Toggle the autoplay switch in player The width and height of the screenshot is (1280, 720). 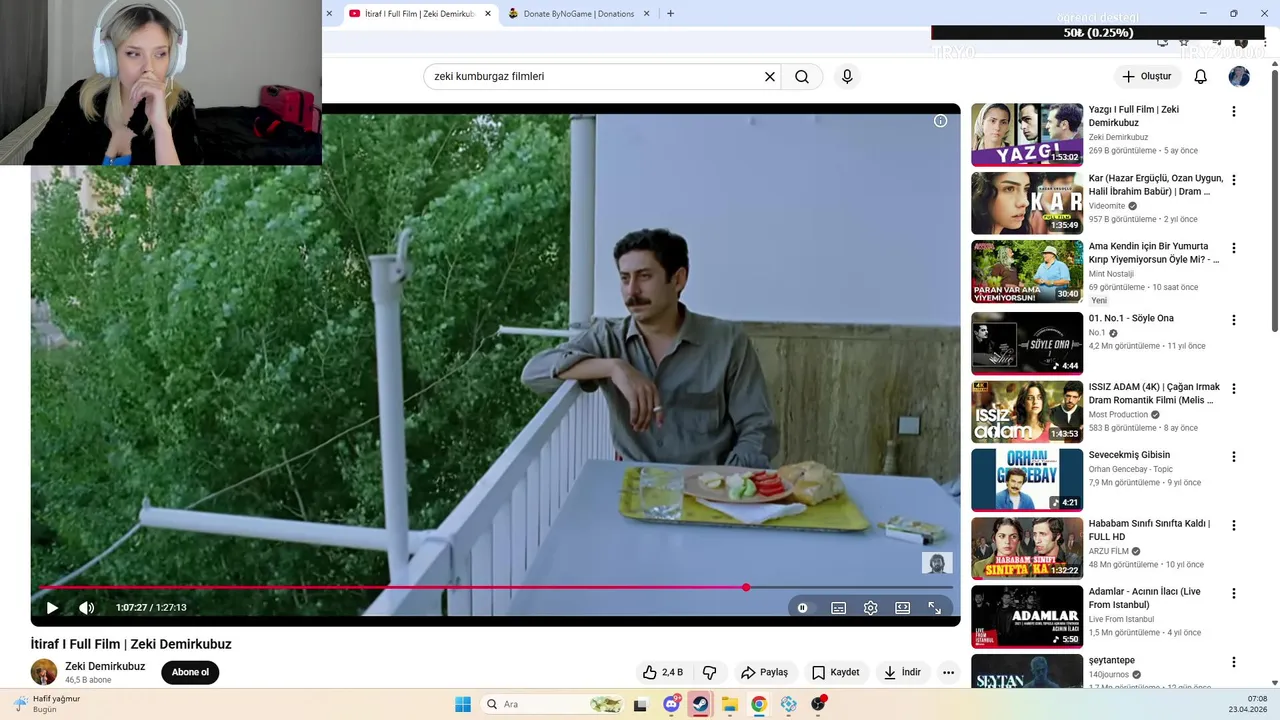coord(802,607)
